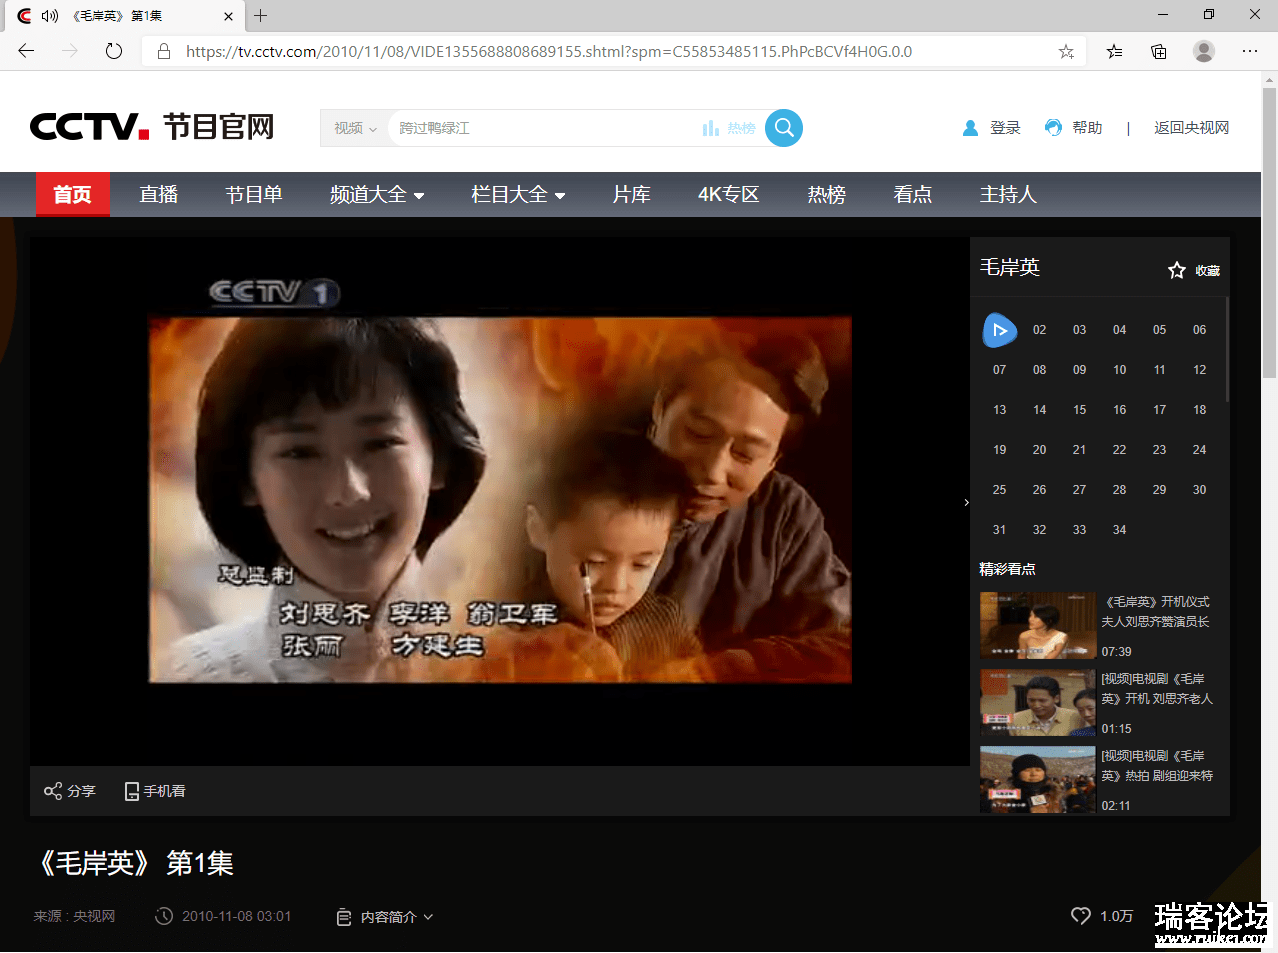1278x953 pixels.
Task: Select episode 10
Action: pyautogui.click(x=1120, y=370)
